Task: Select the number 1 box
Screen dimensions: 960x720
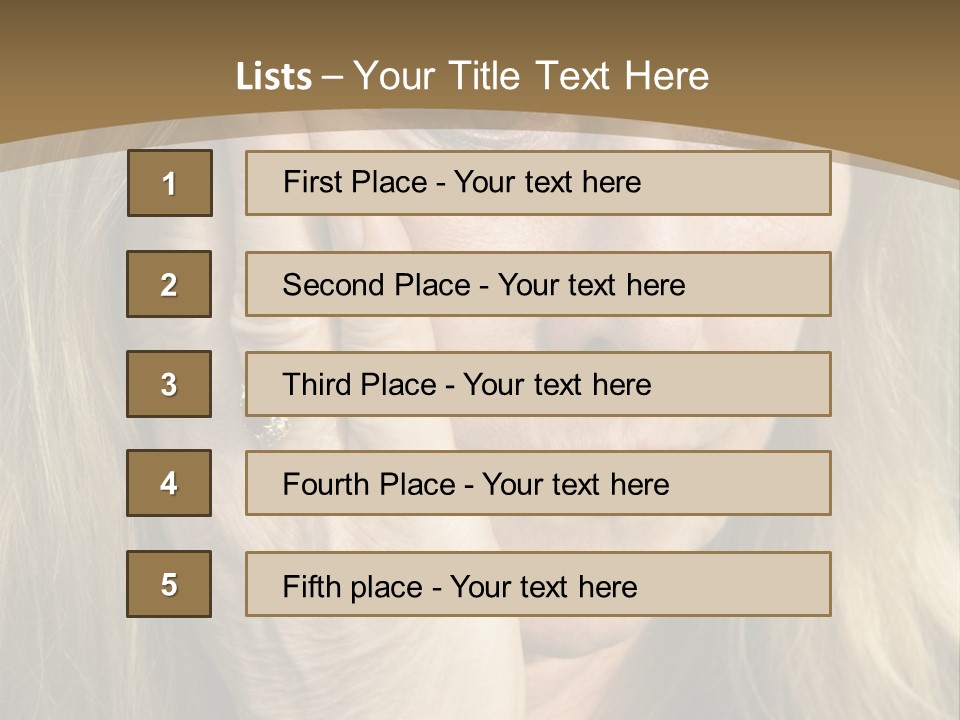Action: 170,183
